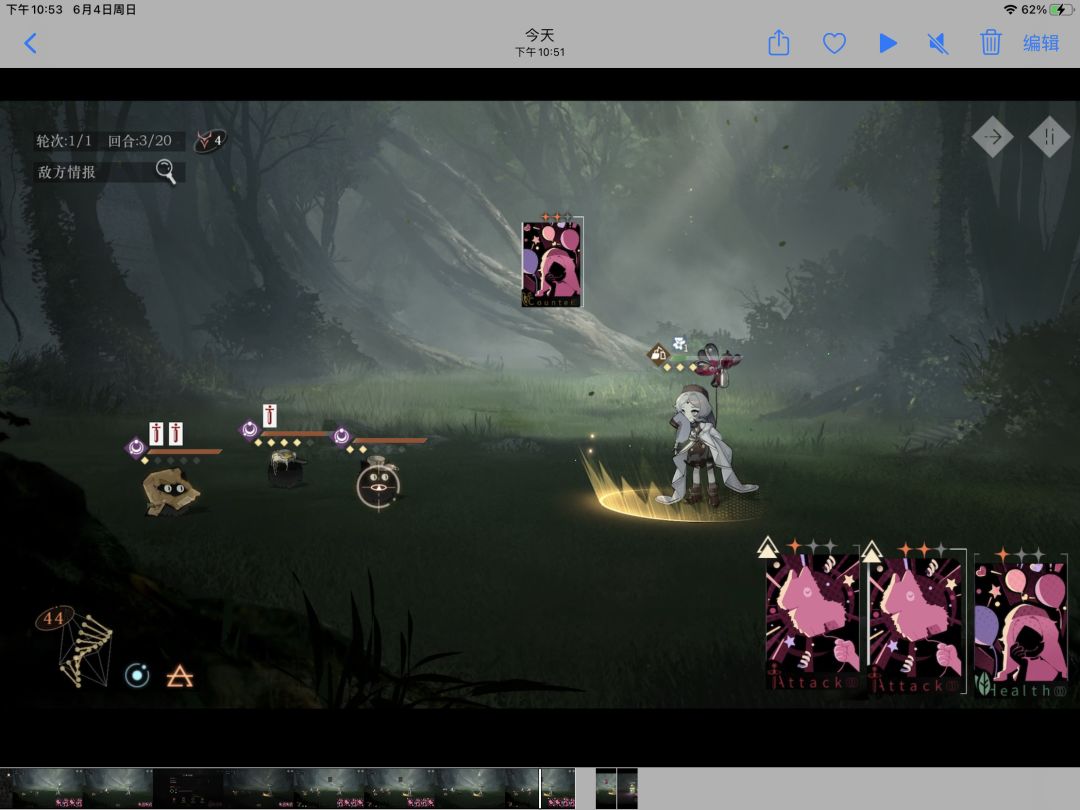
Task: Tap the upgrade triangle on second Attack card
Action: tap(872, 551)
